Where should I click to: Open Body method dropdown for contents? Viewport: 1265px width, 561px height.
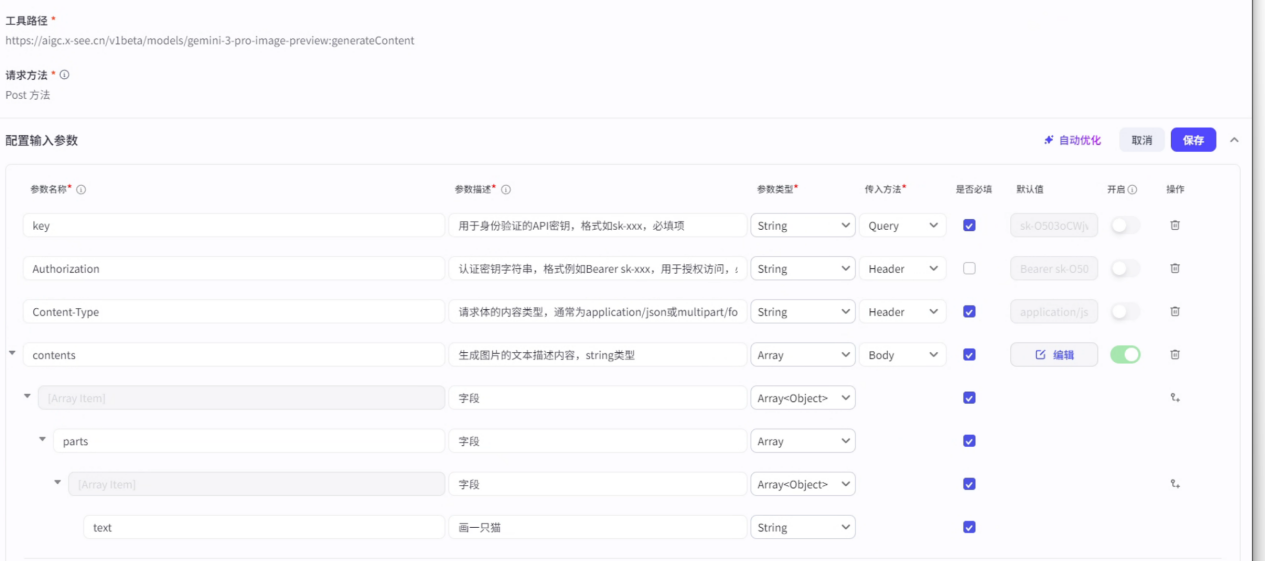903,354
